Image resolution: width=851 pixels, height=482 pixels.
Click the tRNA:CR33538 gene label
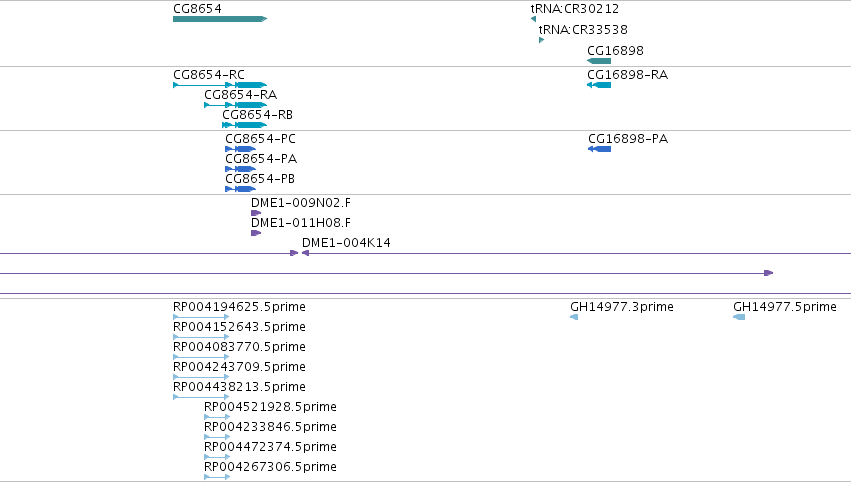tap(583, 29)
